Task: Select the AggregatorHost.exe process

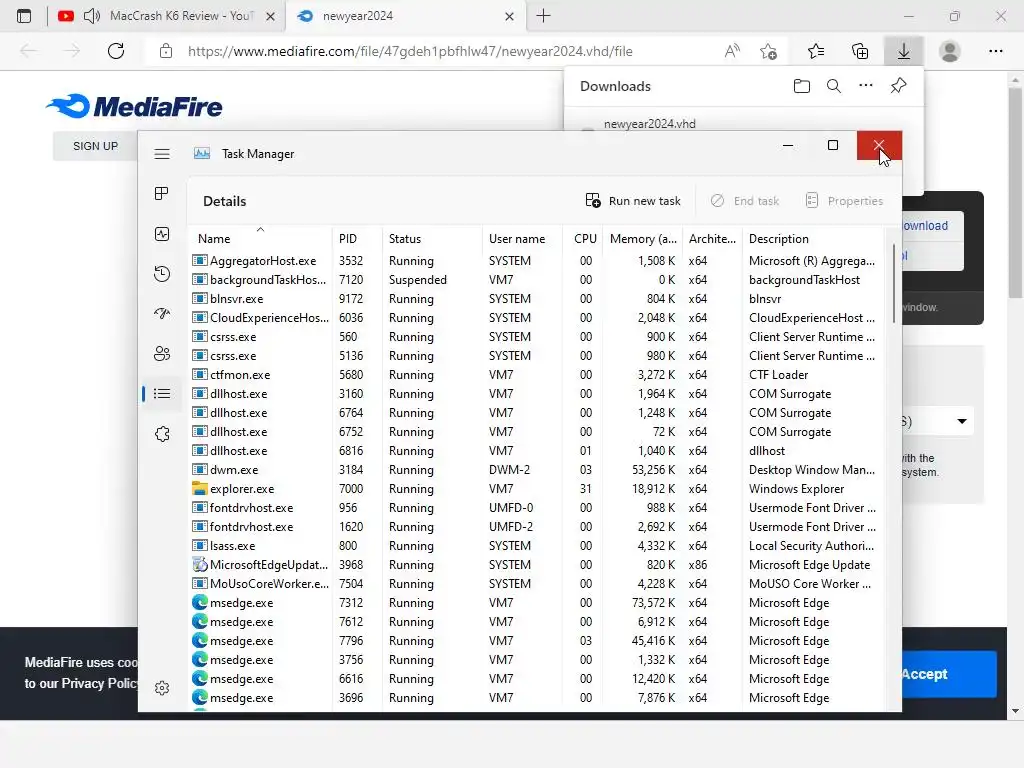Action: coord(536,261)
